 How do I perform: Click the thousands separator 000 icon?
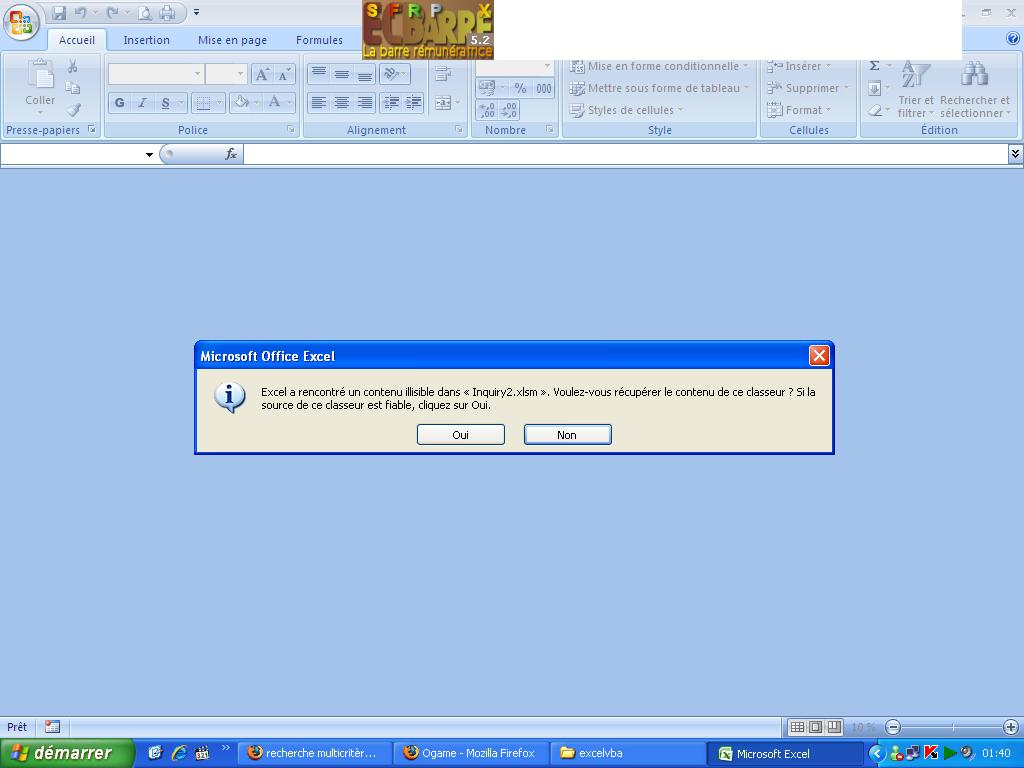coord(543,88)
